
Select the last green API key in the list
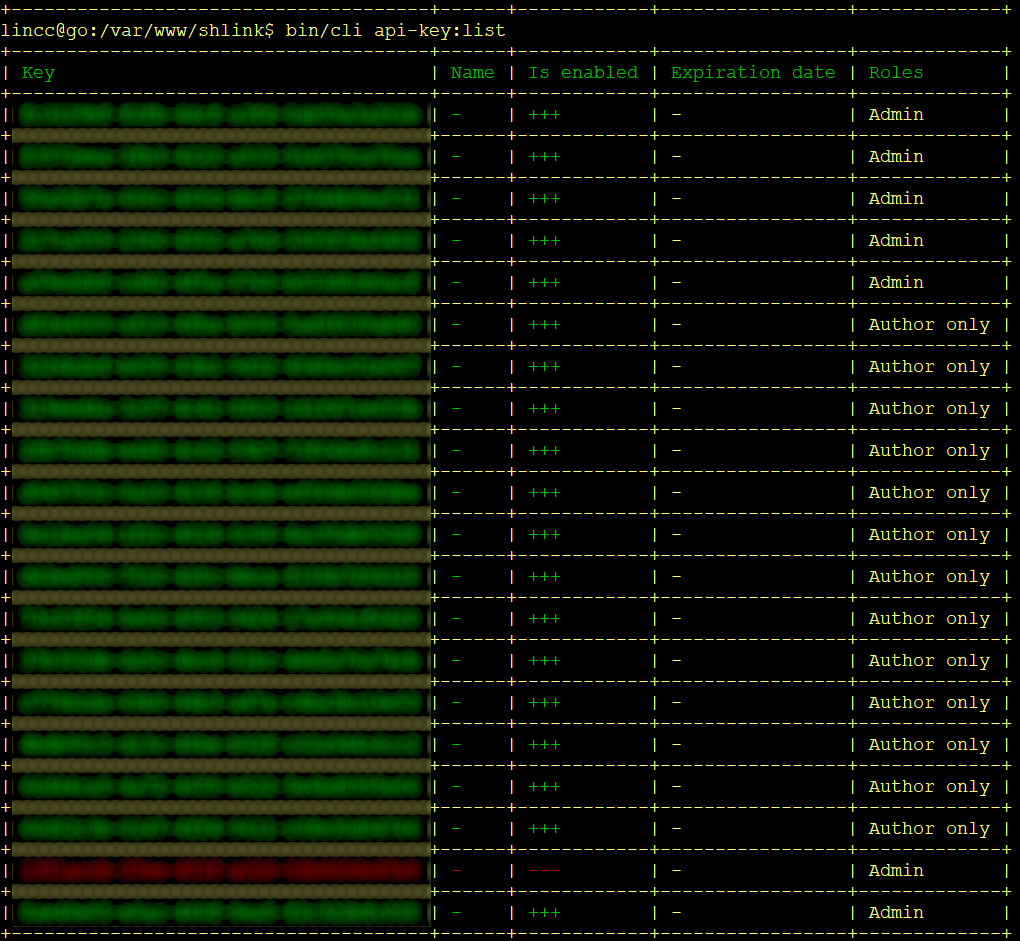pos(220,912)
